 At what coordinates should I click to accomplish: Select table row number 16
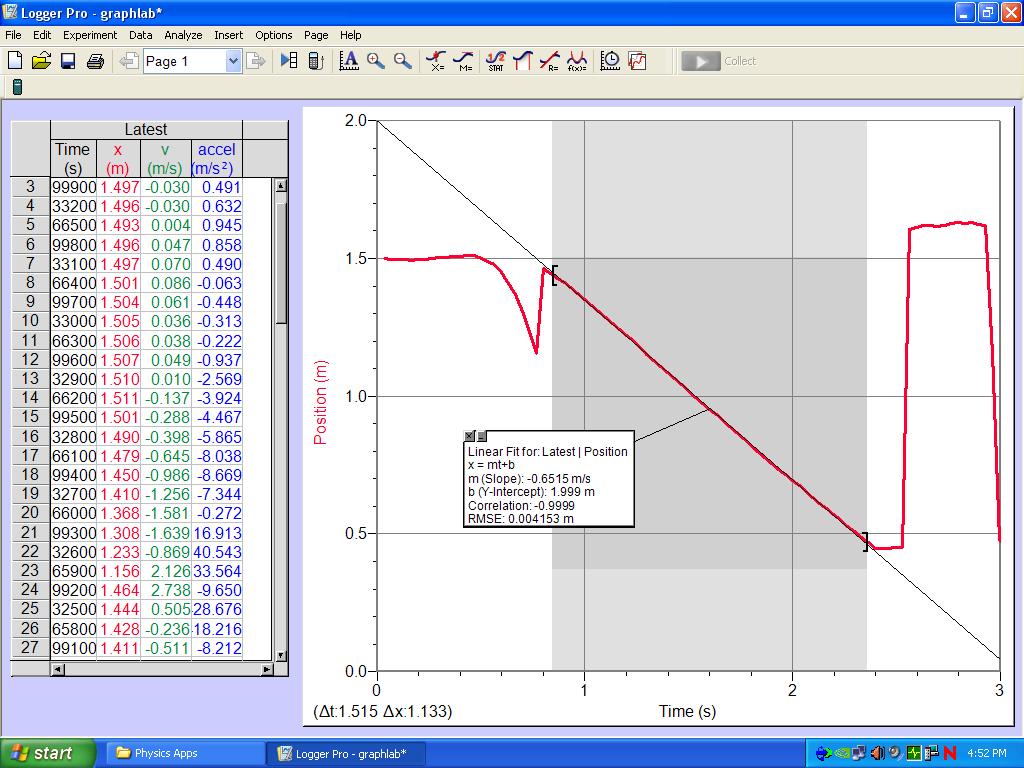(x=30, y=436)
